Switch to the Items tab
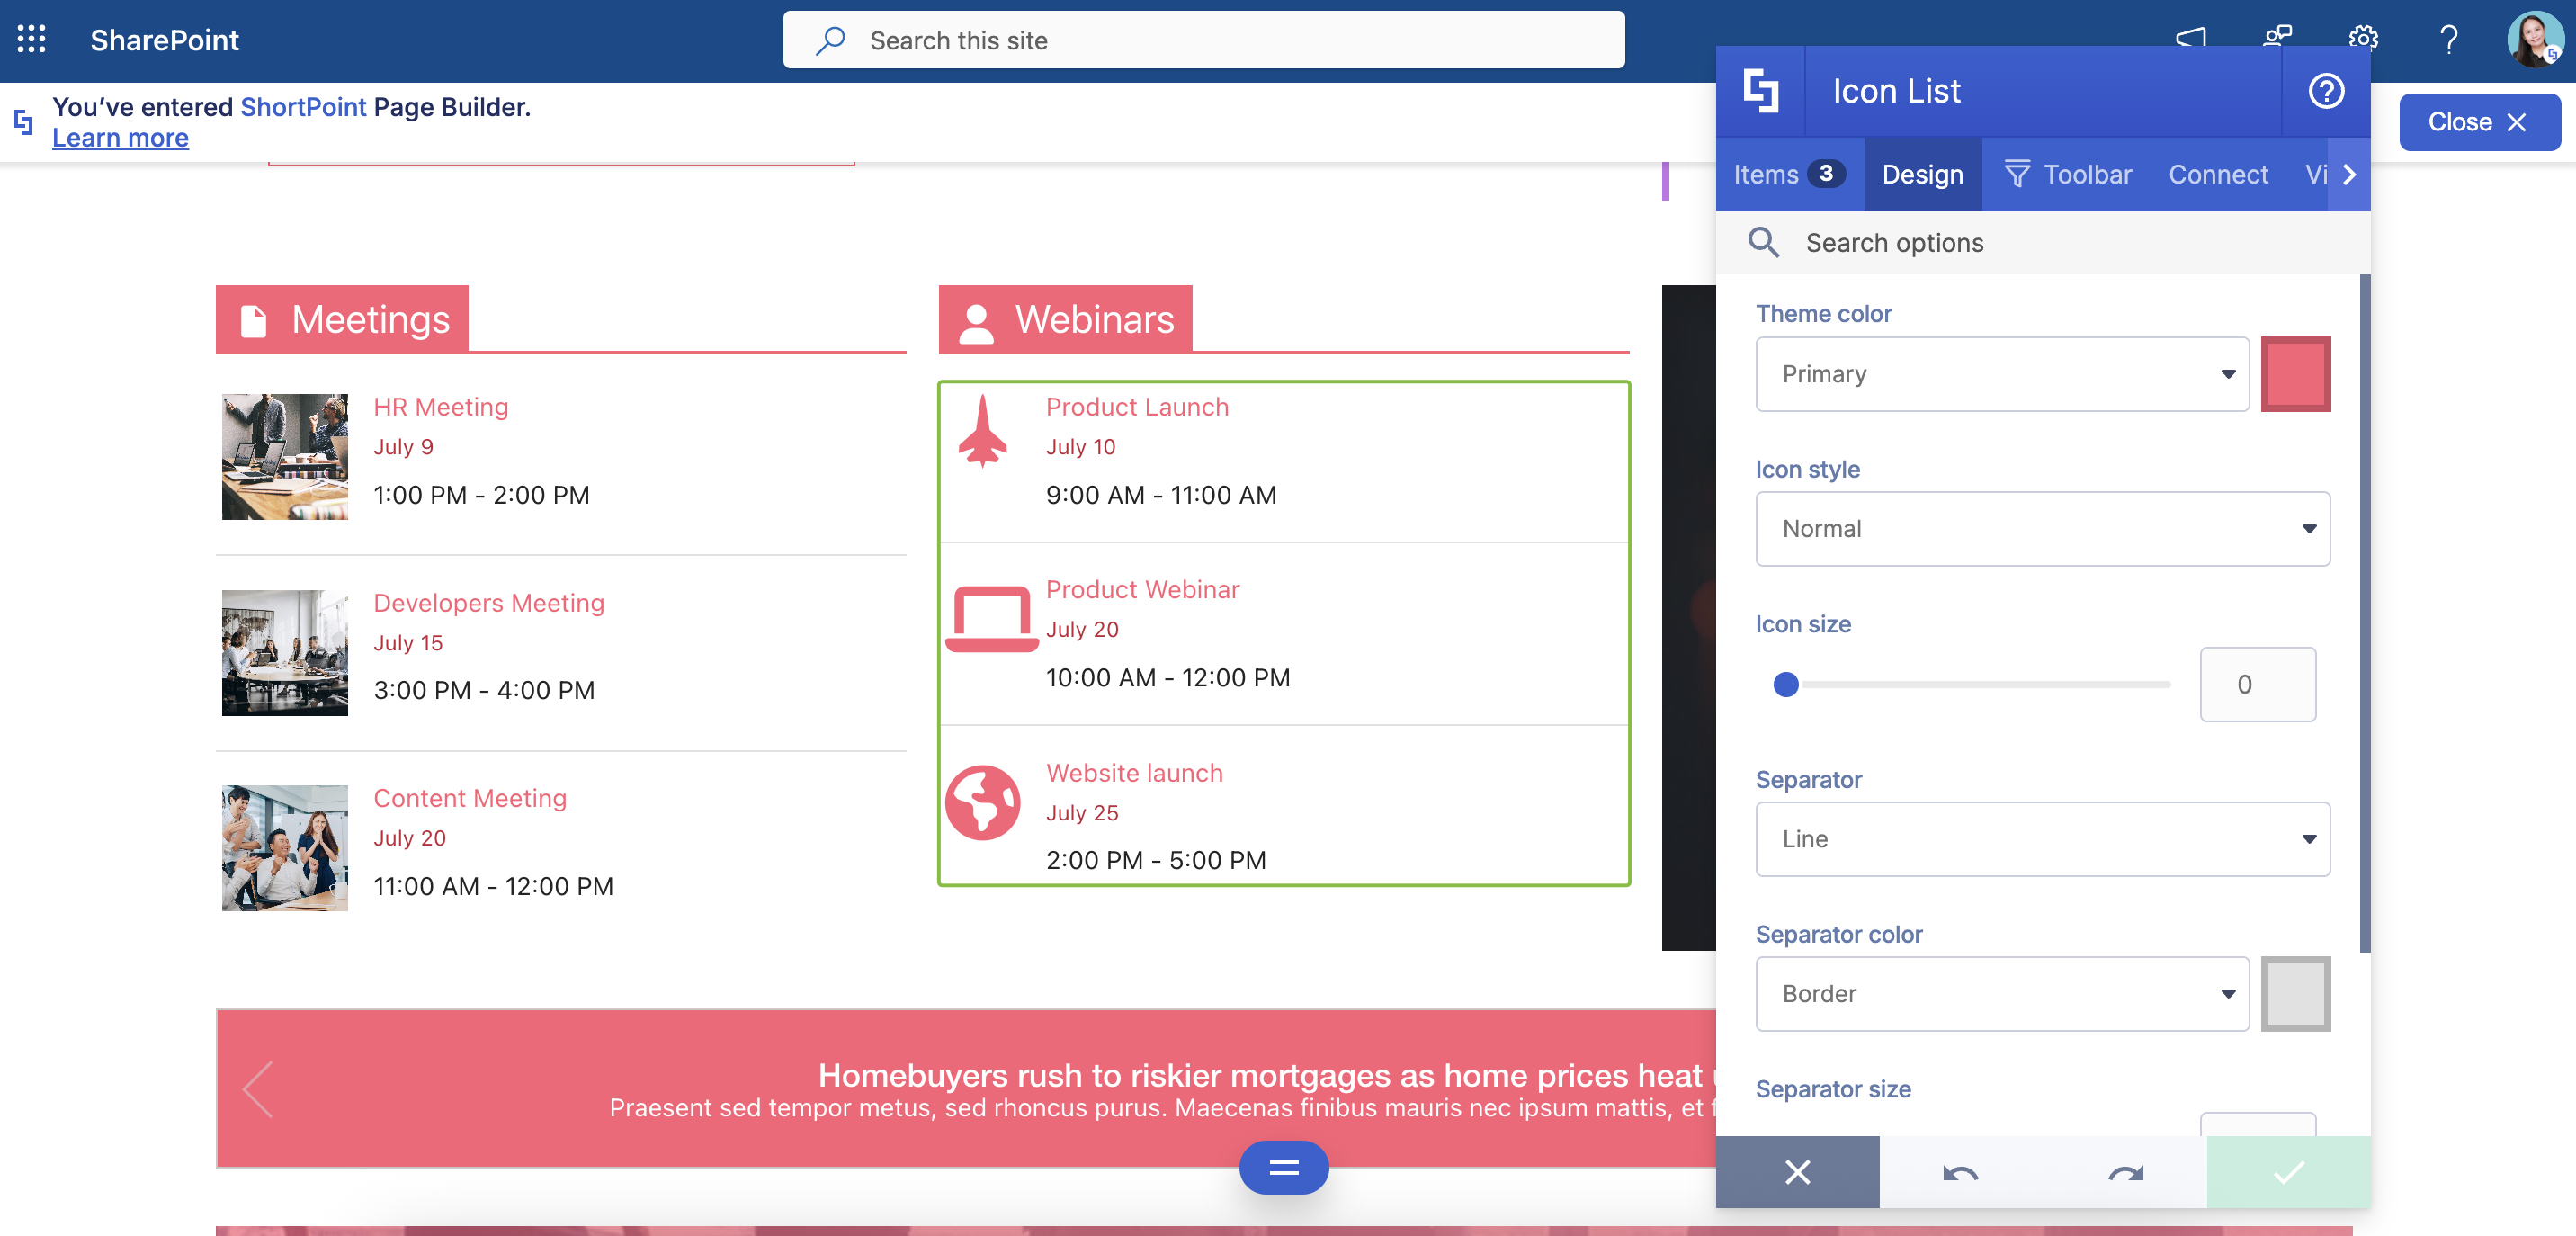Viewport: 2576px width, 1236px height. [1788, 175]
